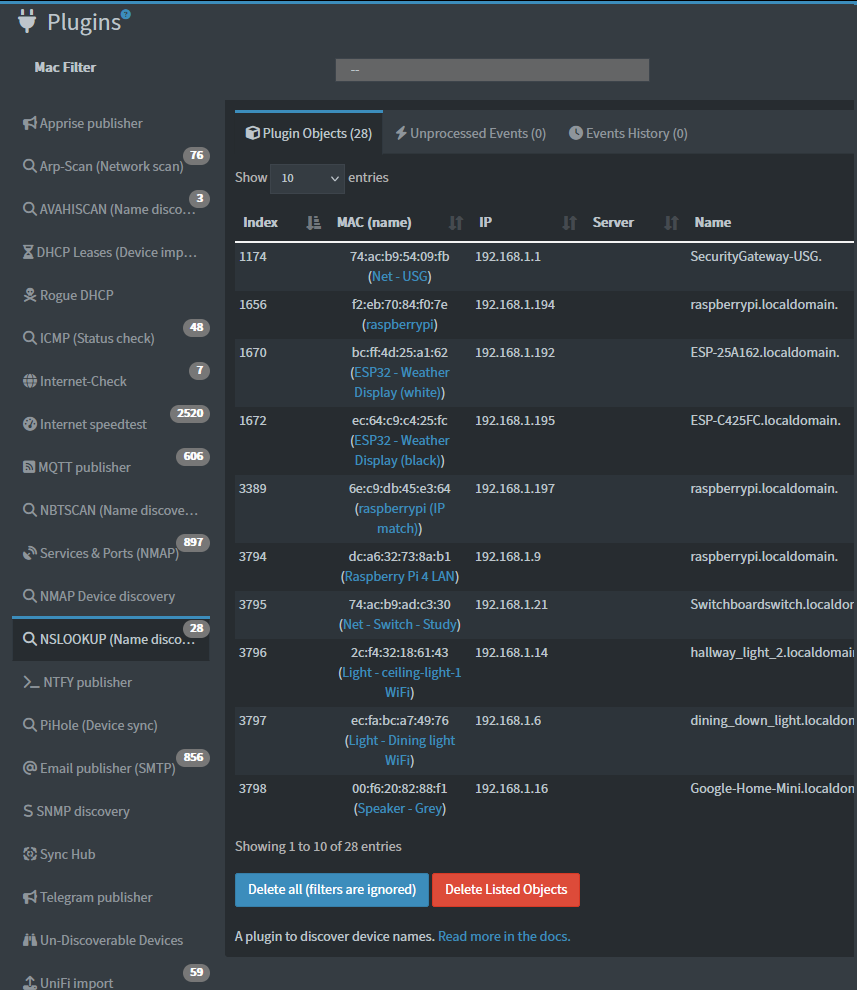Image resolution: width=857 pixels, height=990 pixels.
Task: Click the globe icon for Internet-Check
Action: click(30, 381)
